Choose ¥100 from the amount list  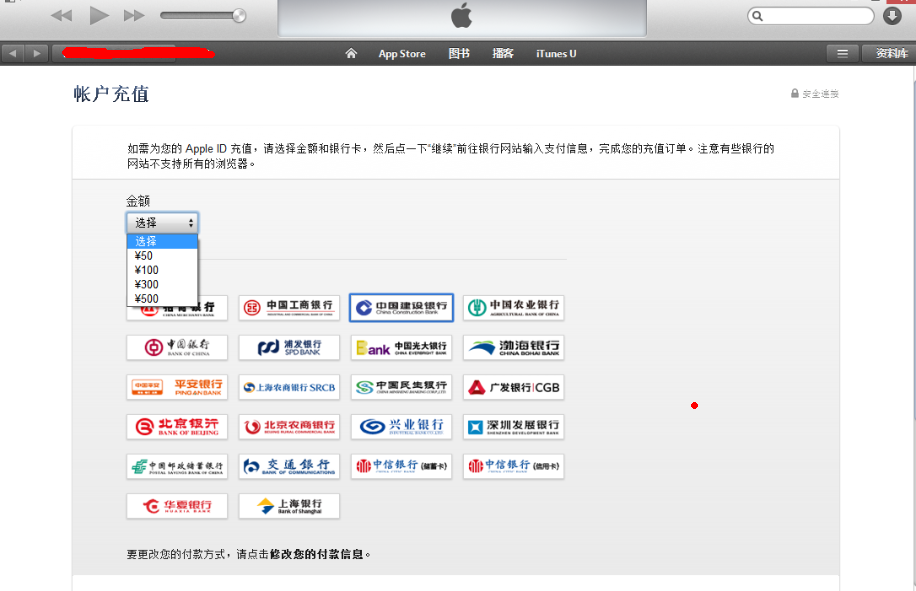(162, 270)
